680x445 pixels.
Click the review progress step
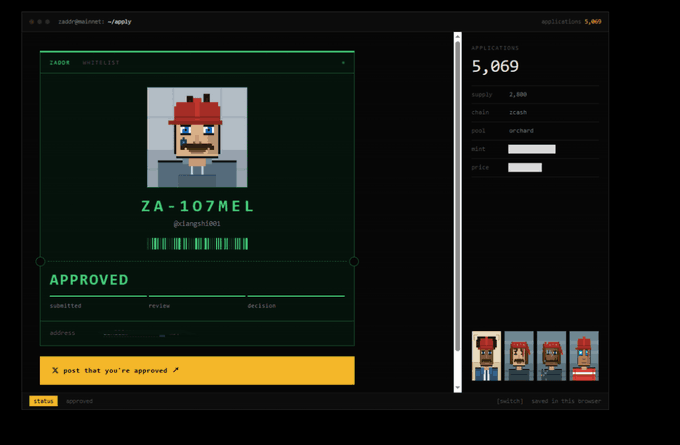159,306
